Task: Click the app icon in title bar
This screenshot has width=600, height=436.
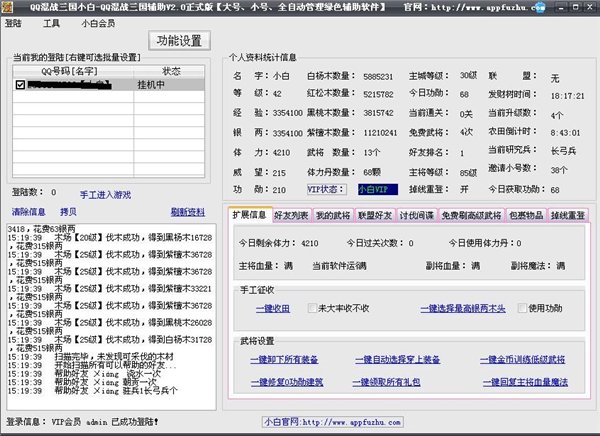Action: click(x=7, y=7)
